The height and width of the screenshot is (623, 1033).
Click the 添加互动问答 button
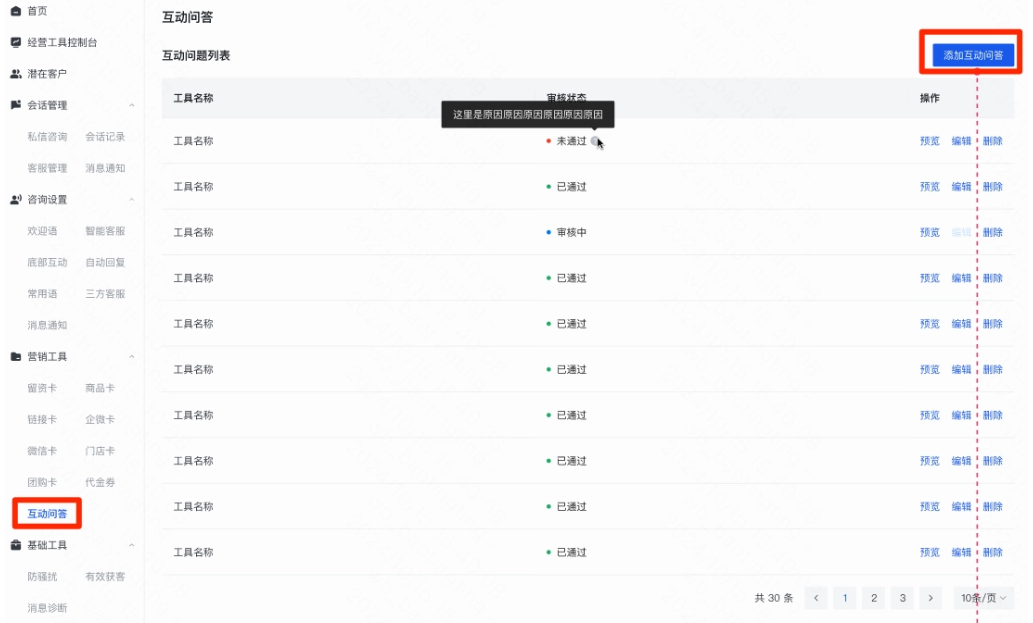pyautogui.click(x=972, y=55)
